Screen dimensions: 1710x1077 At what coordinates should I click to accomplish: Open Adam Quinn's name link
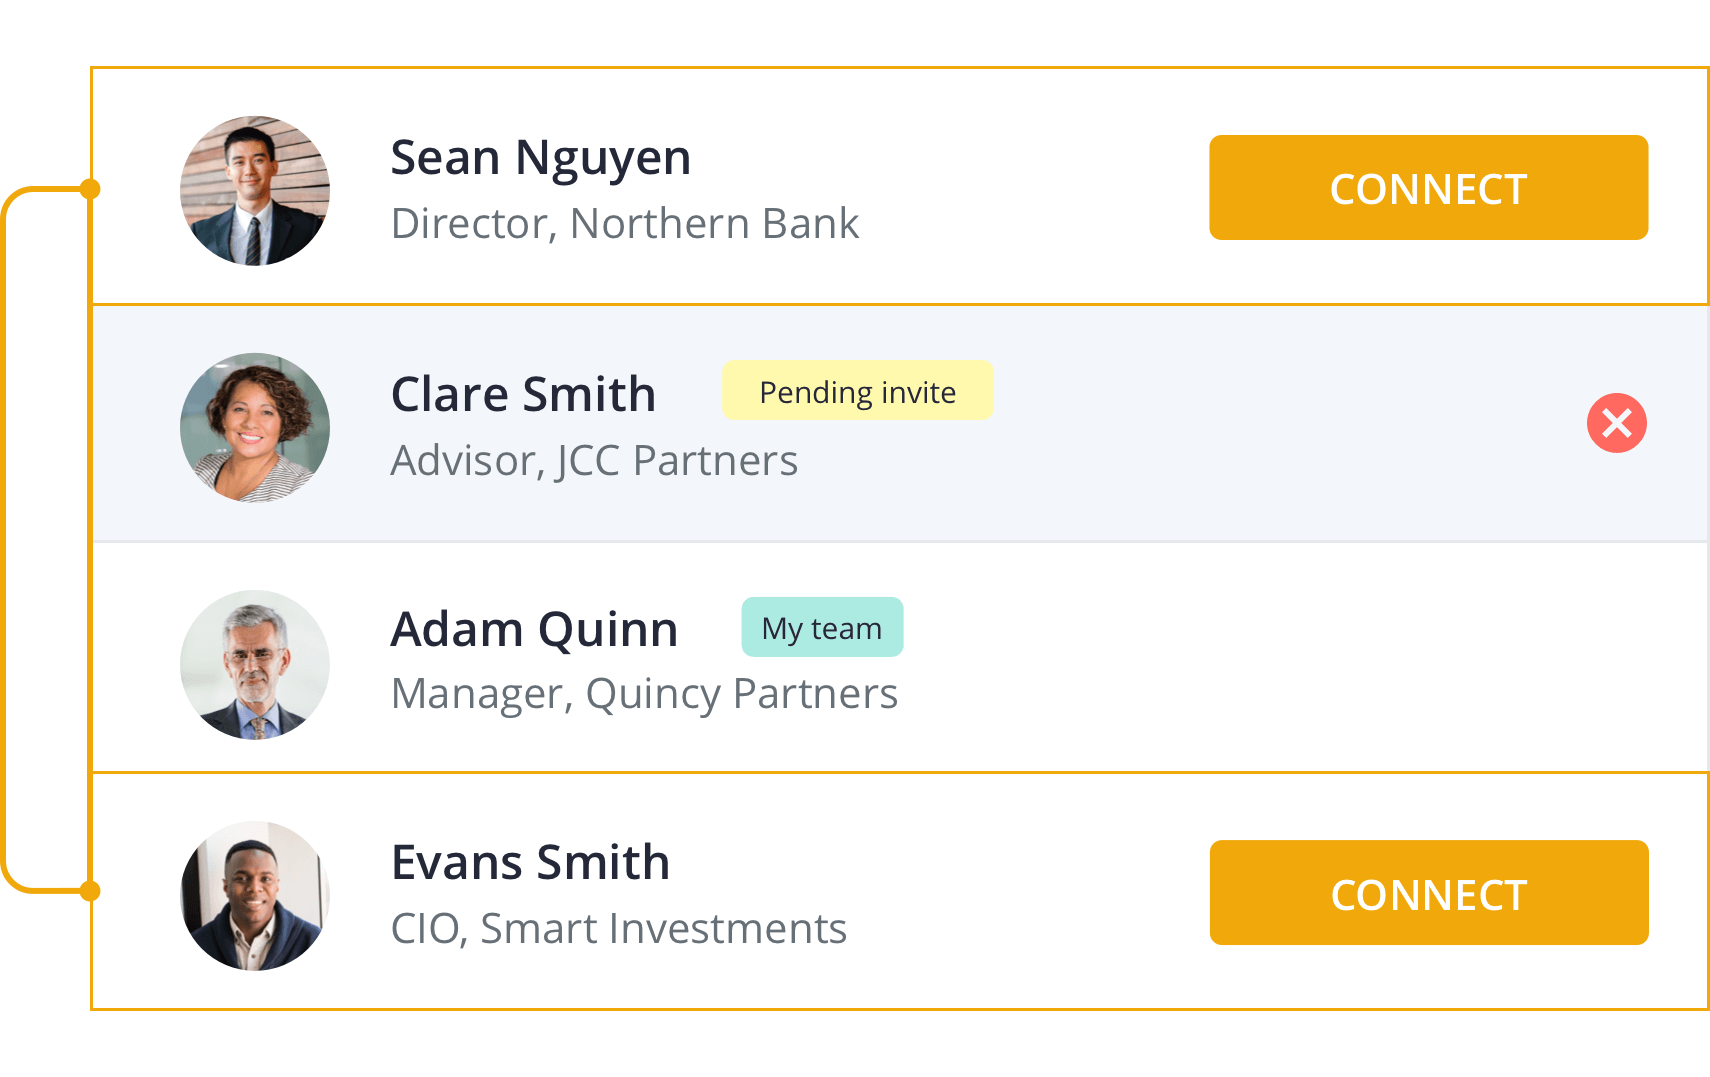534,630
